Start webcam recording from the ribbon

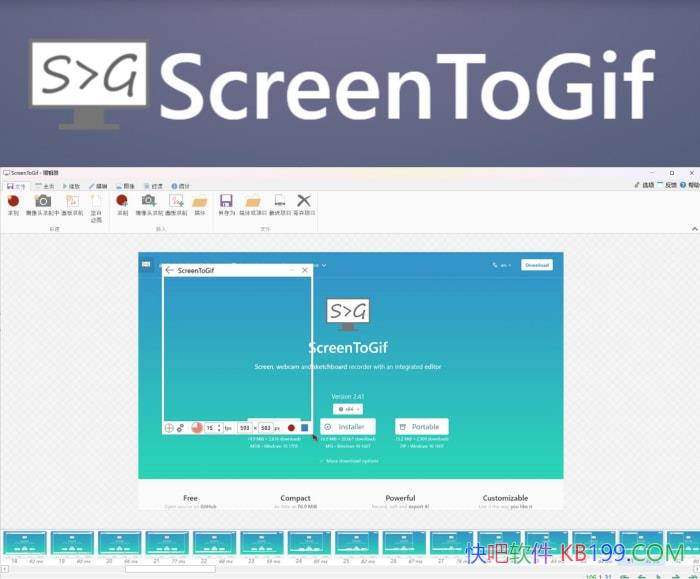43,202
